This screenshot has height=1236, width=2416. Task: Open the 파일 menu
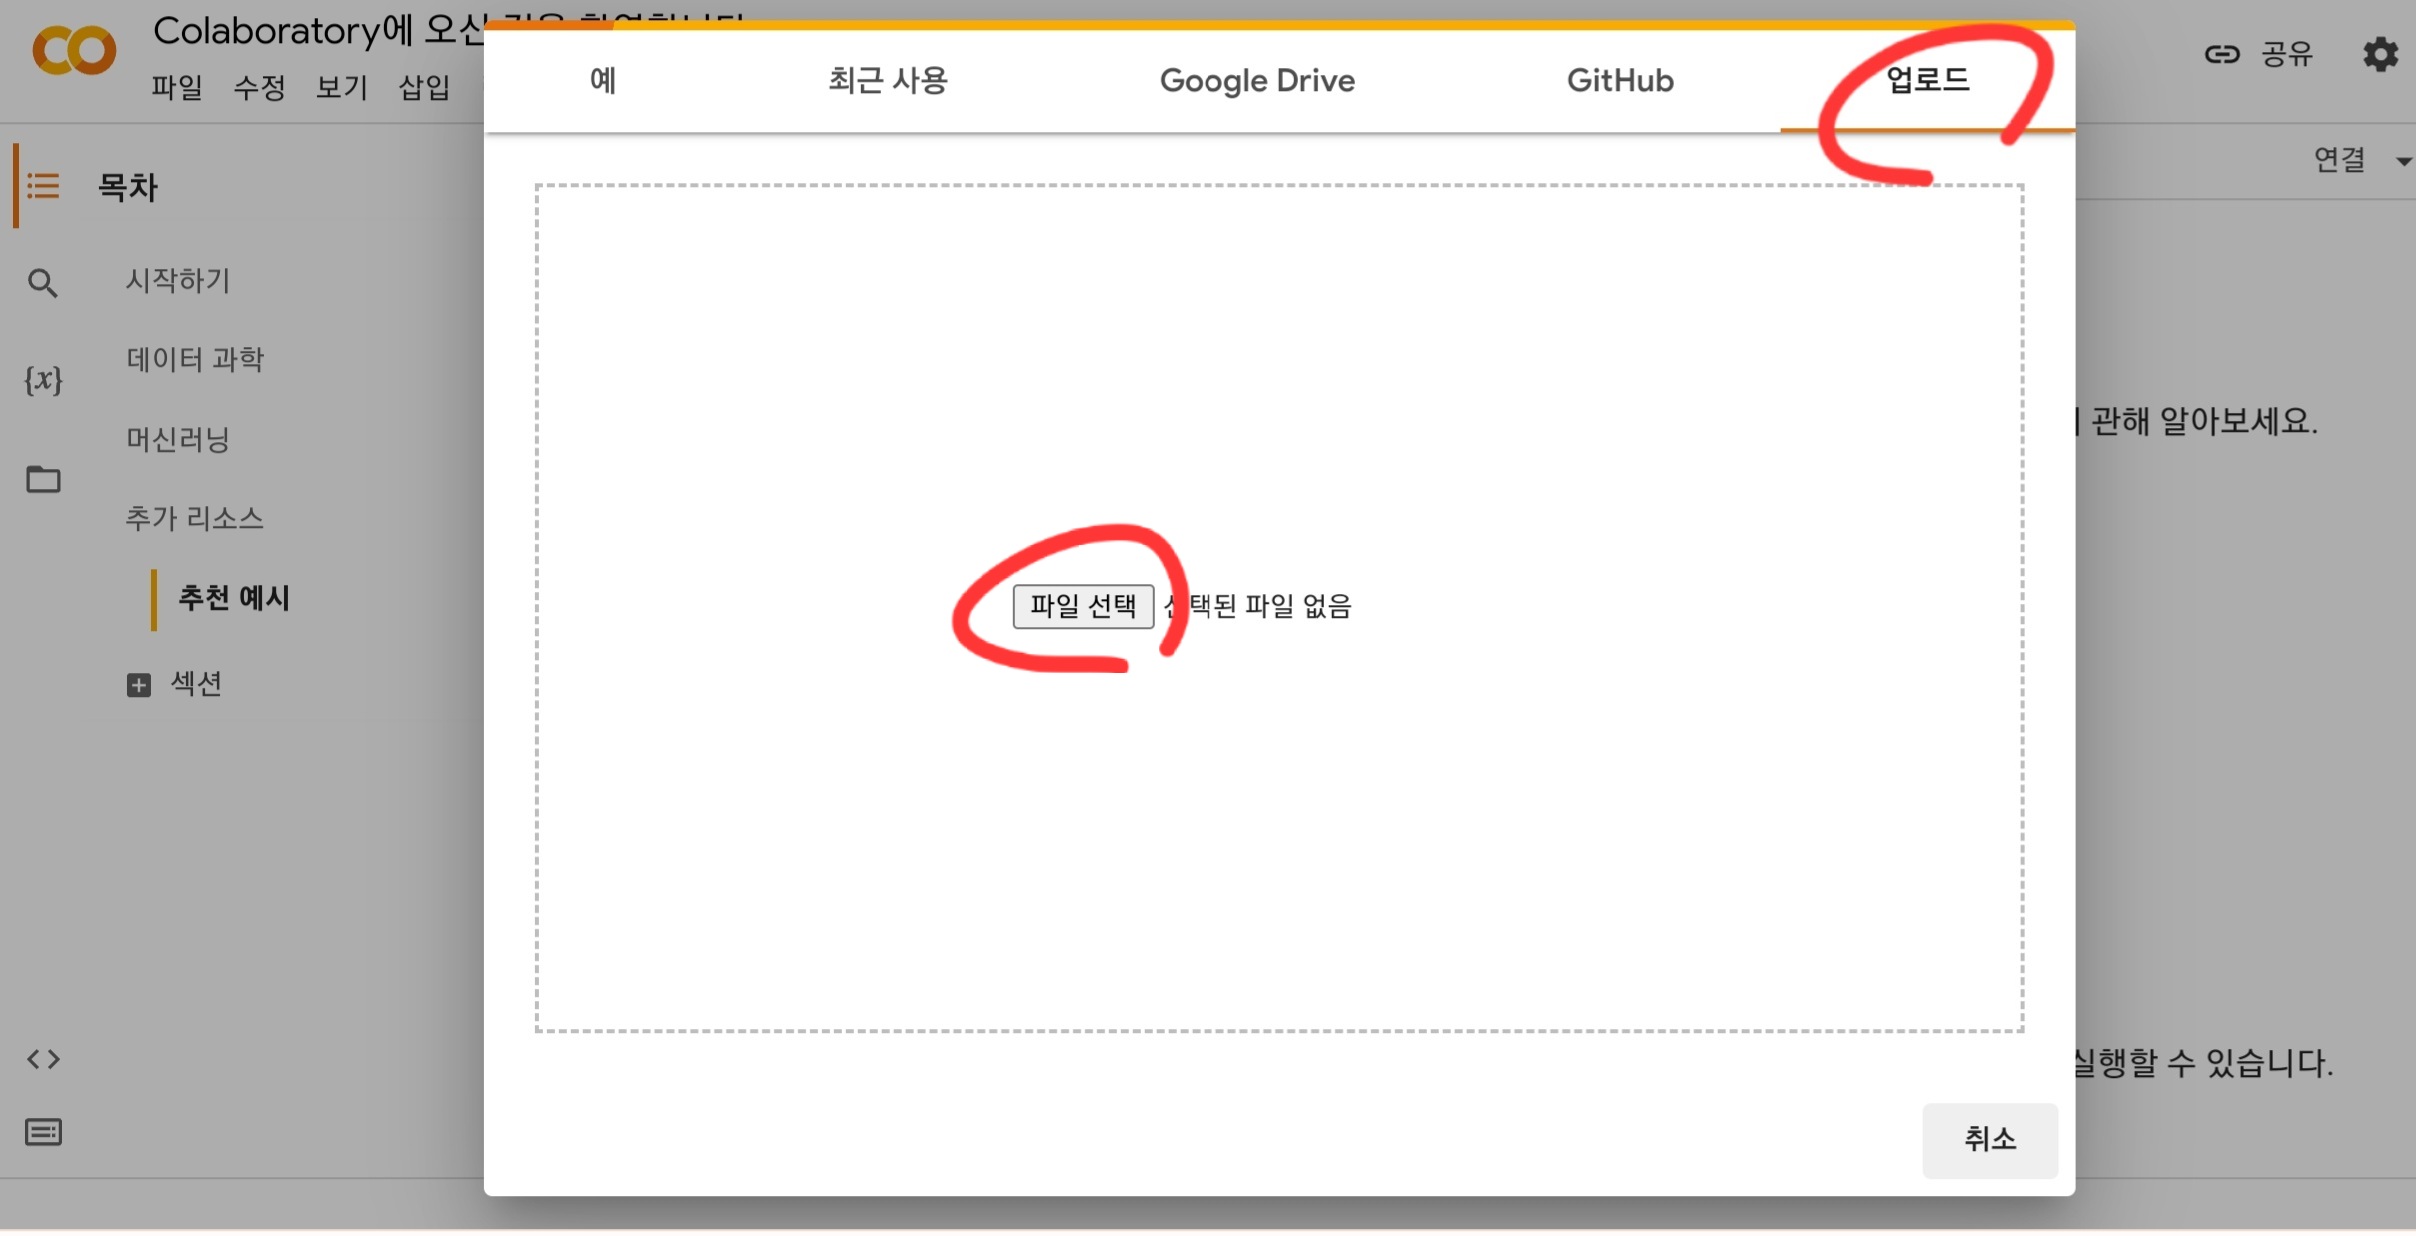point(177,88)
